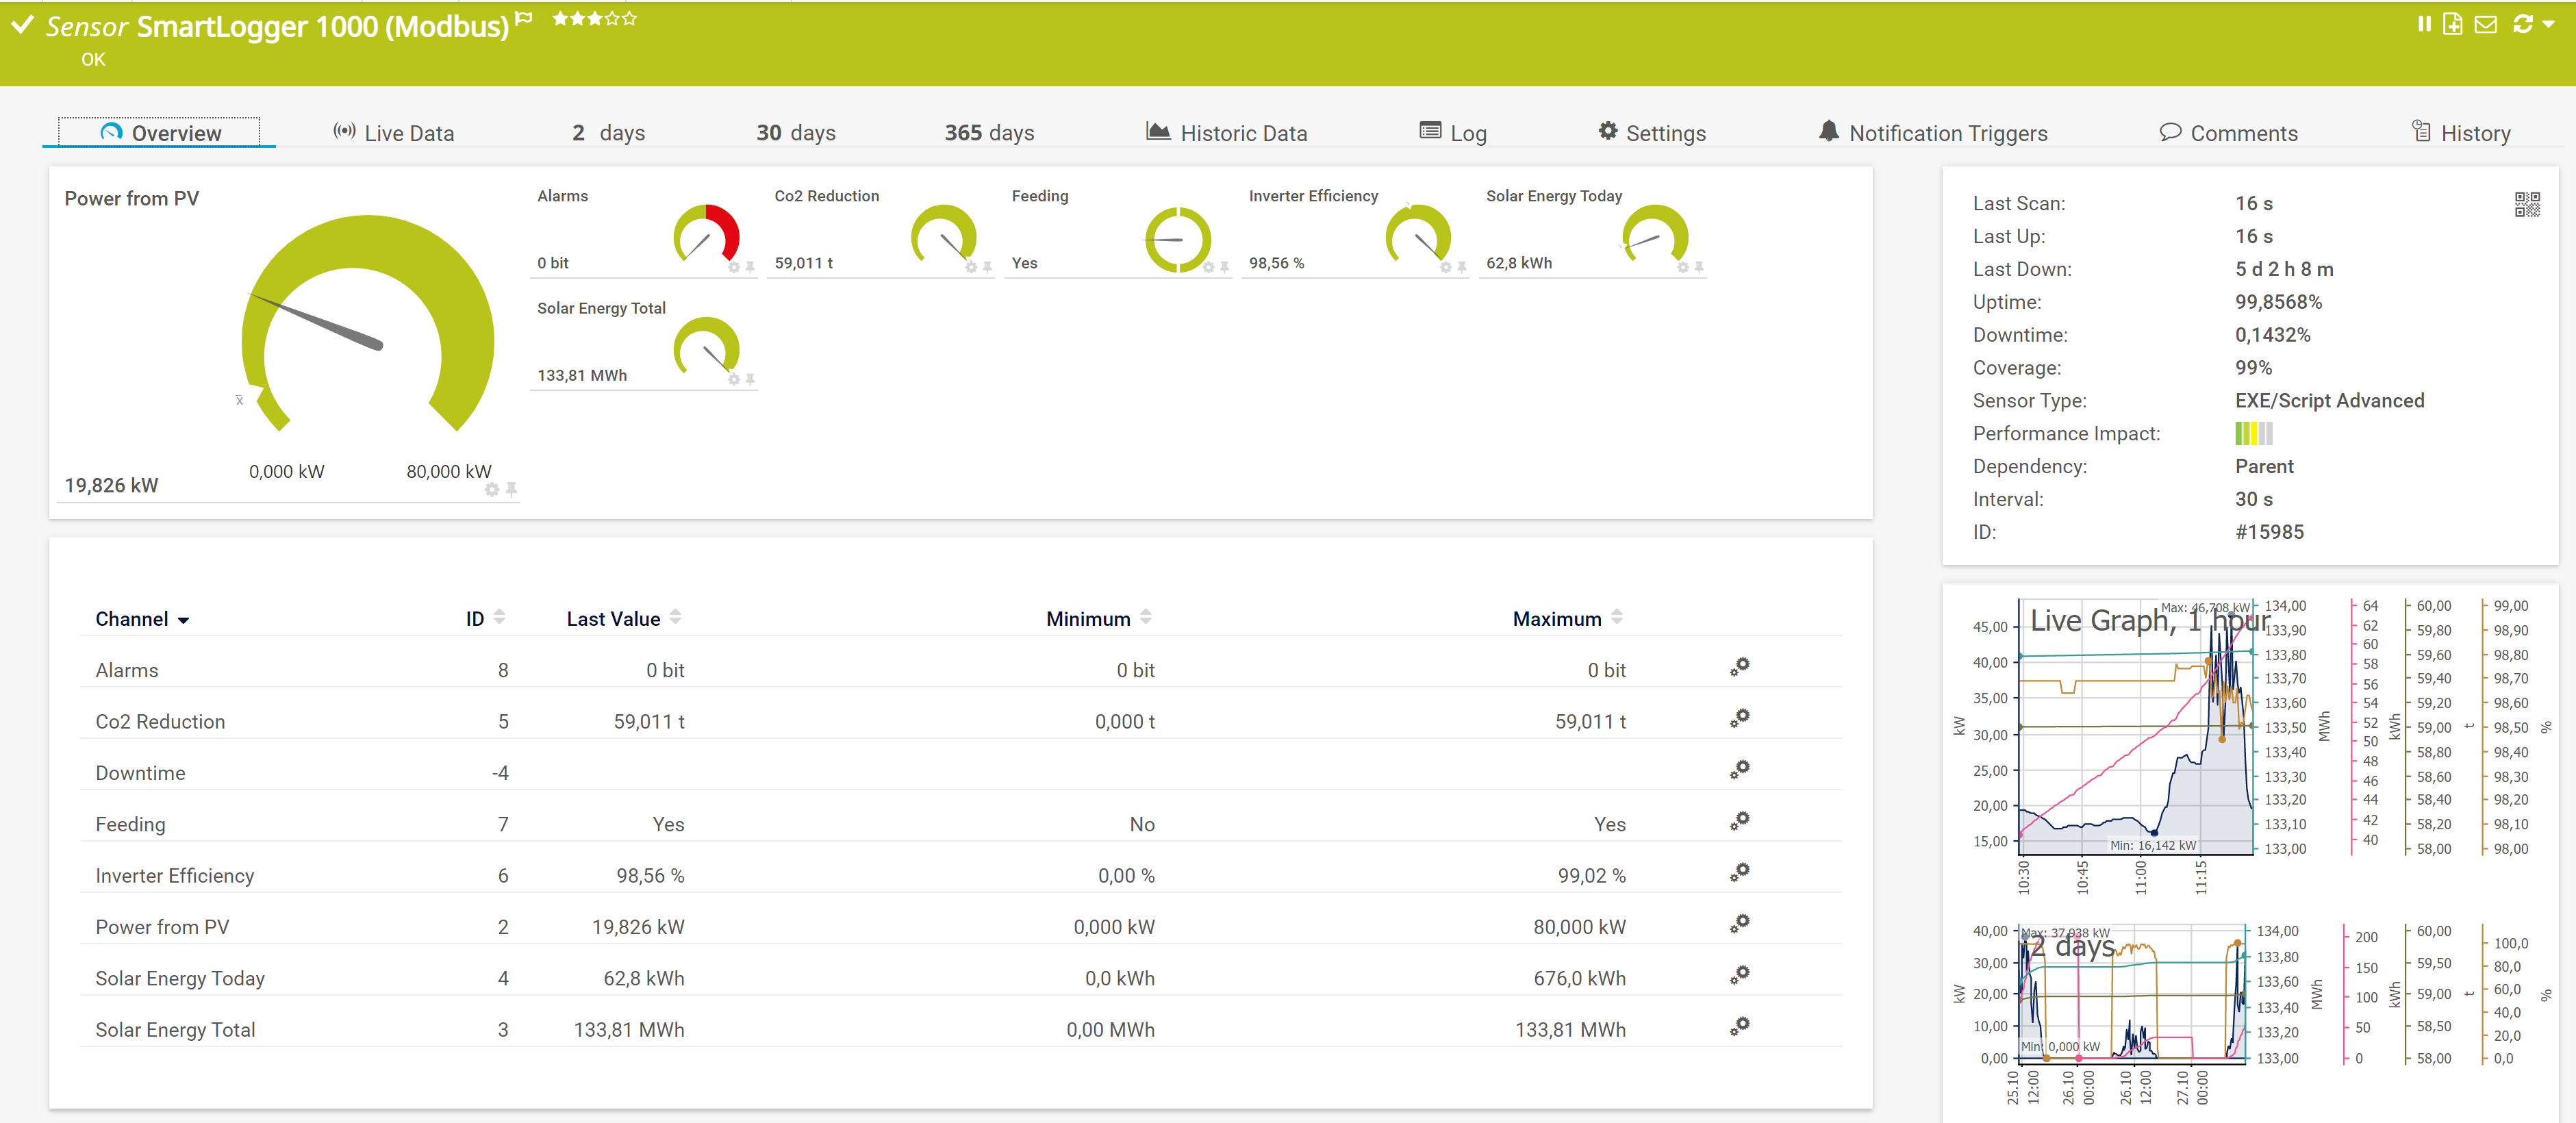Screen dimensions: 2576x1123
Task: Open channel settings gear for Alarms row
Action: click(1740, 667)
